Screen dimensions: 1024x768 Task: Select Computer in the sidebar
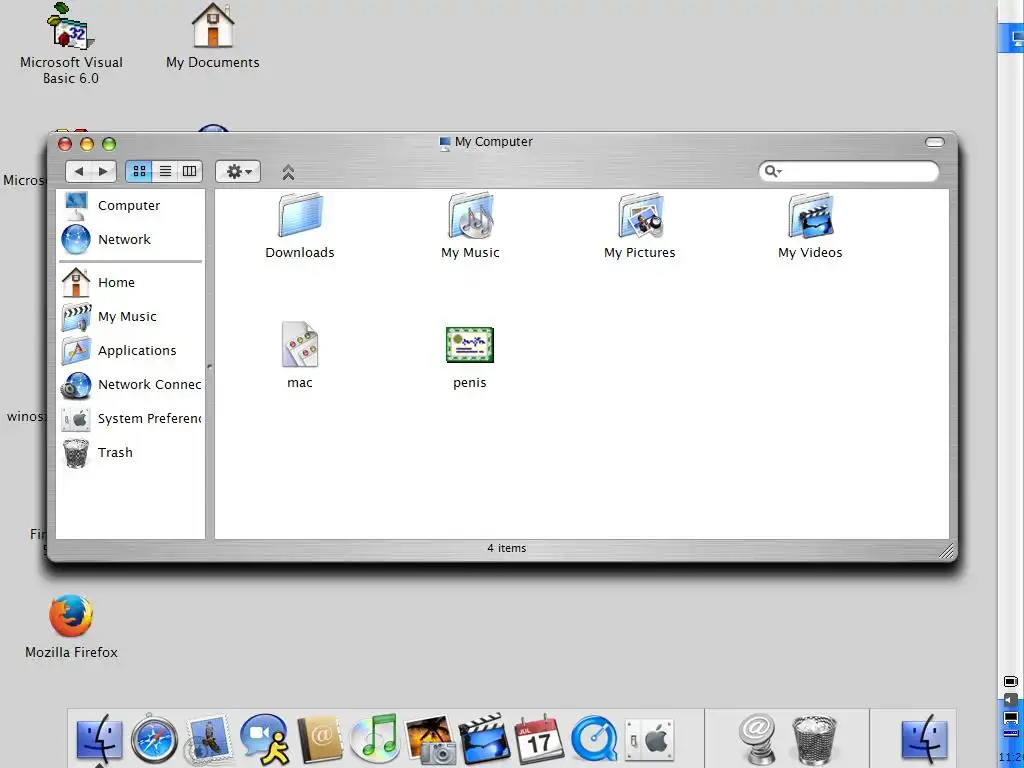131,205
